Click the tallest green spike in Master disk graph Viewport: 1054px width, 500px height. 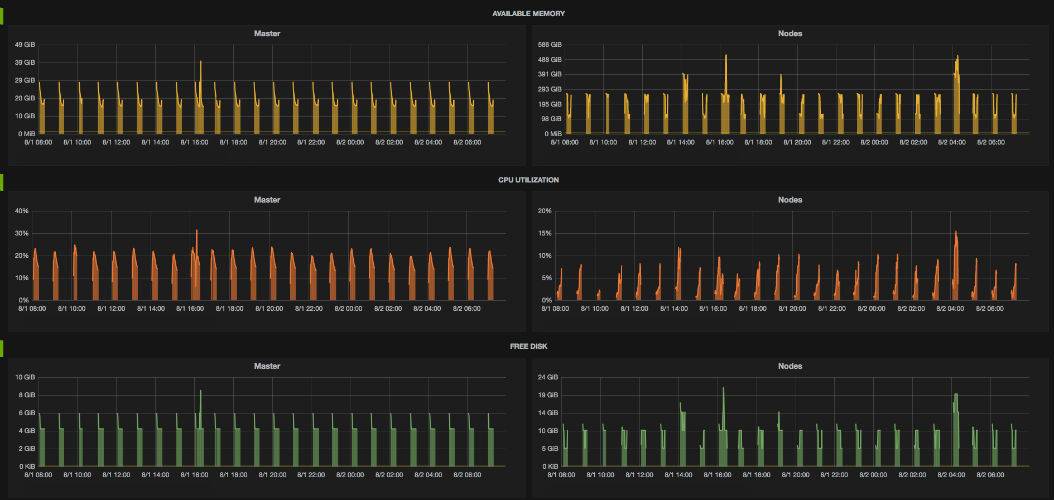pos(201,392)
